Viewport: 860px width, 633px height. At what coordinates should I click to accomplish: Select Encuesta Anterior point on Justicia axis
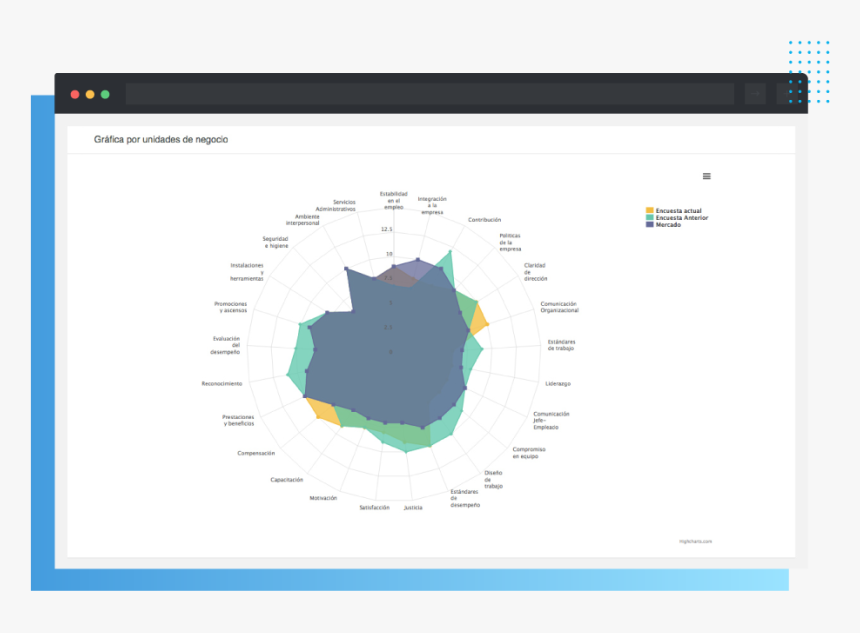(406, 451)
